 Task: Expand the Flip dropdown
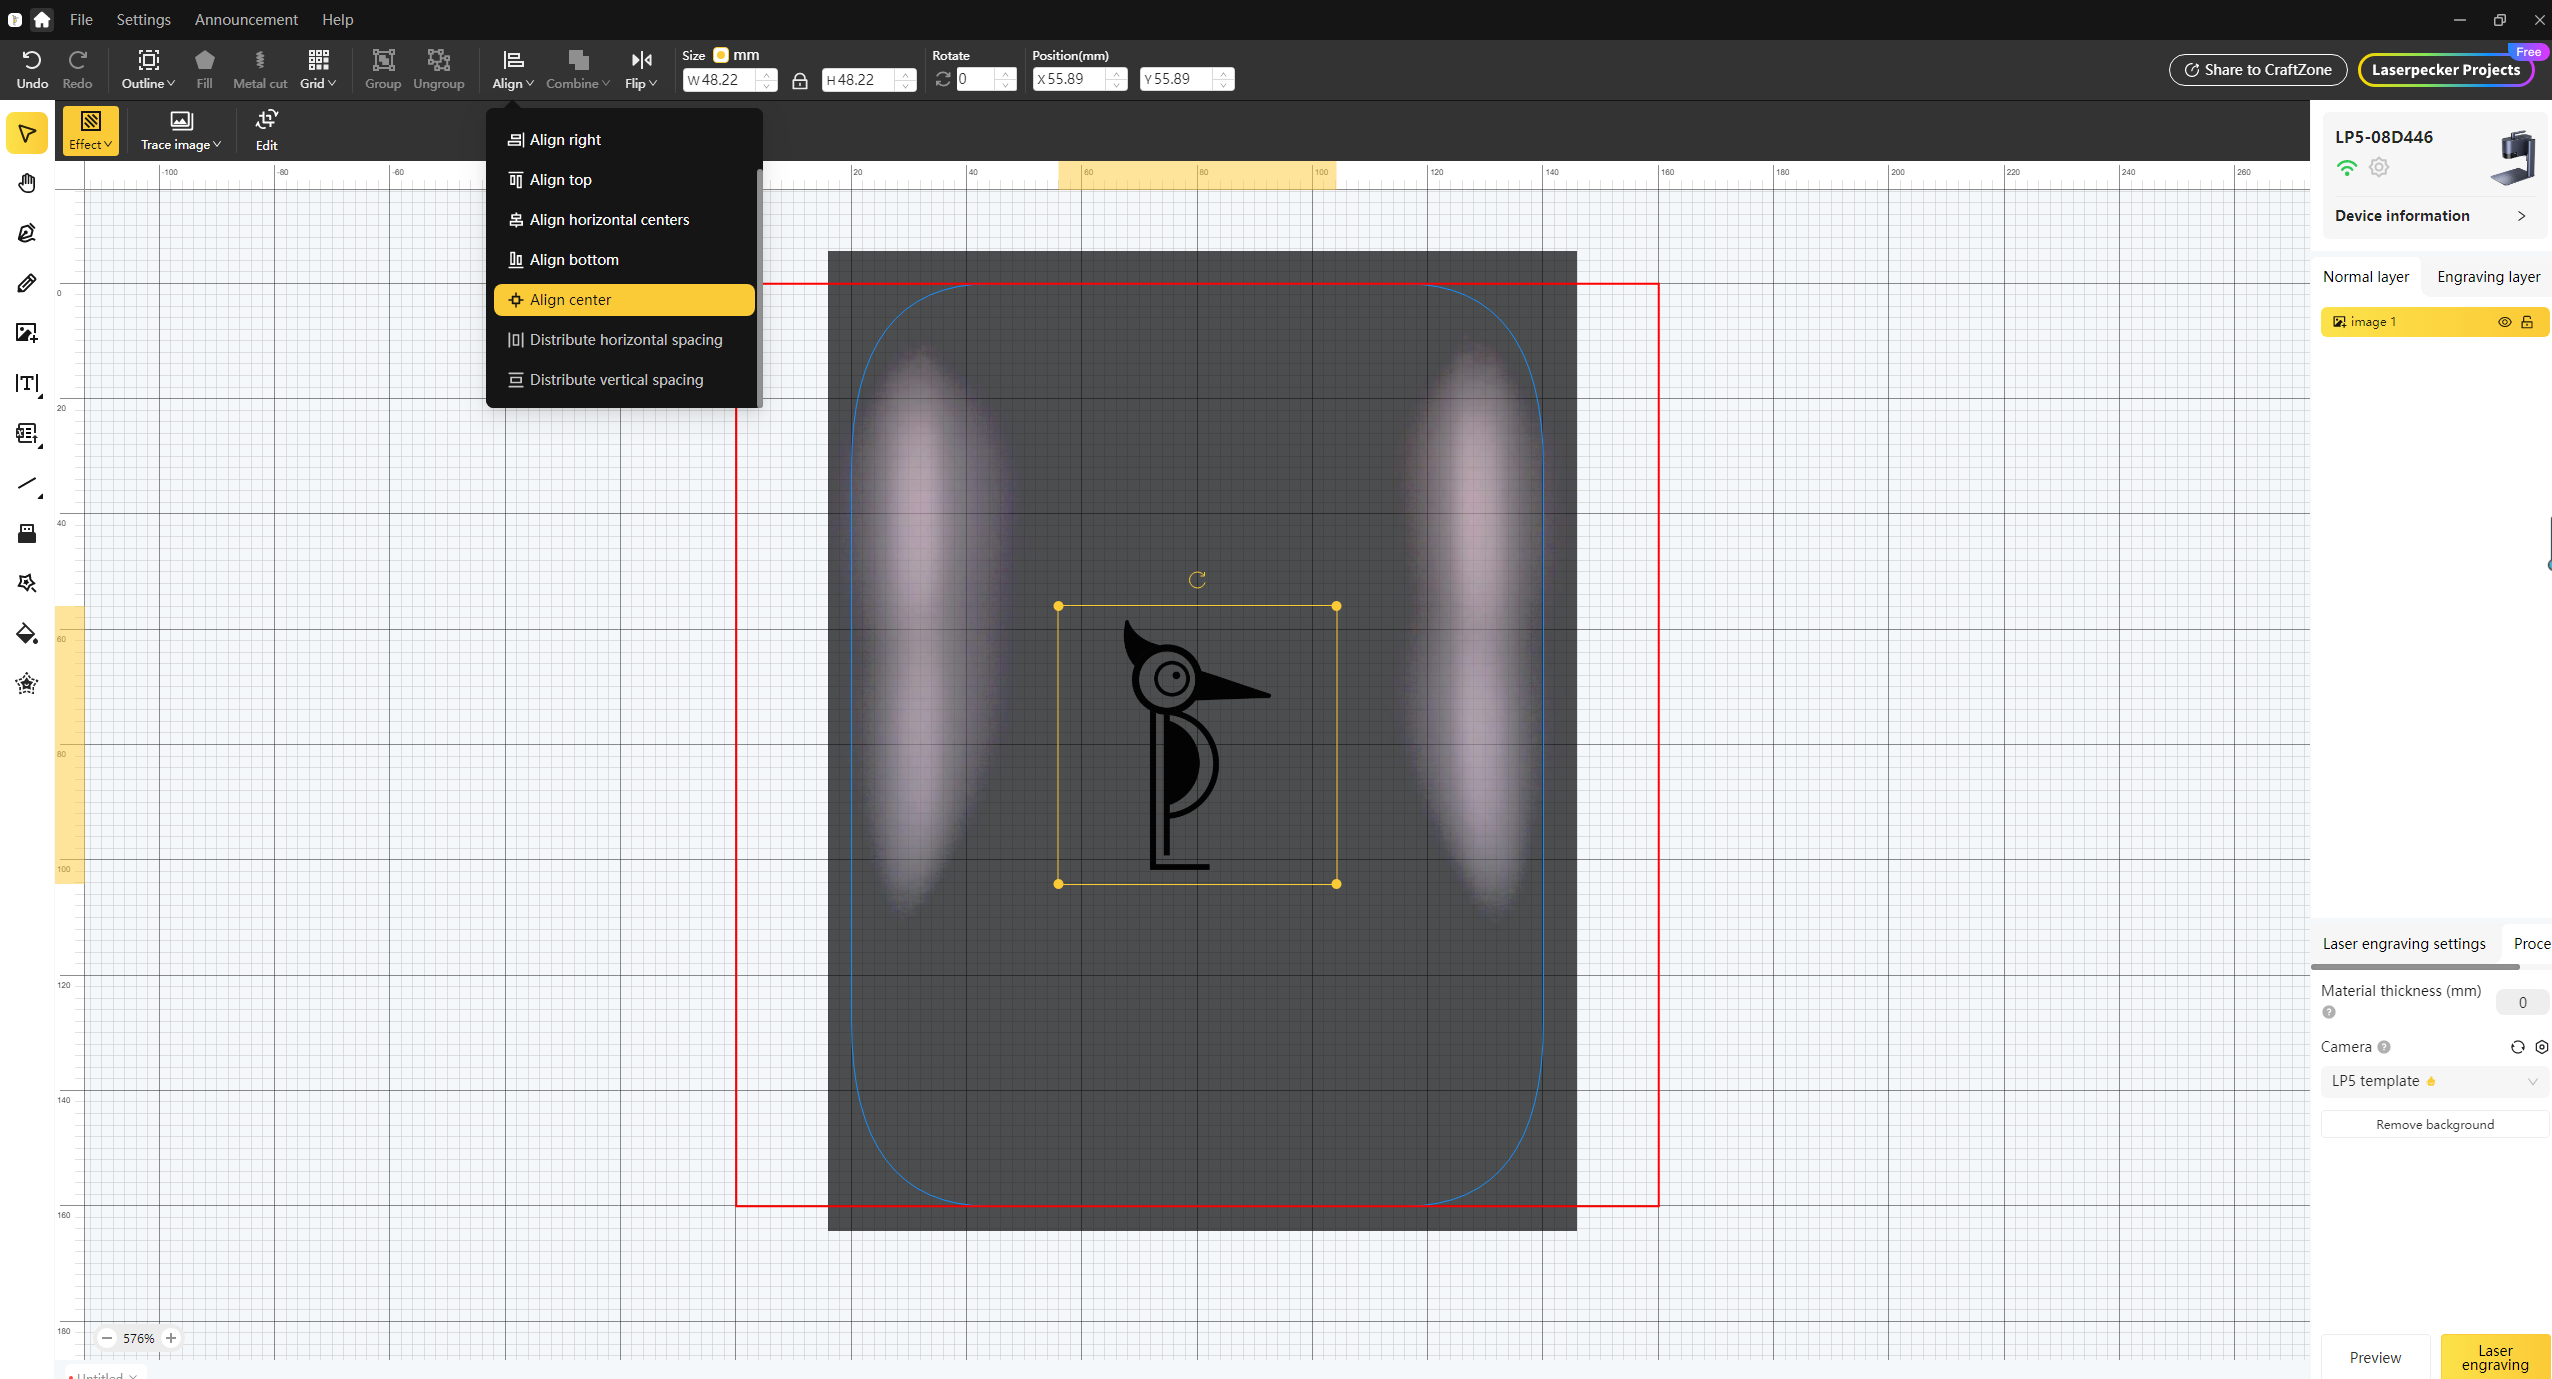click(x=641, y=69)
